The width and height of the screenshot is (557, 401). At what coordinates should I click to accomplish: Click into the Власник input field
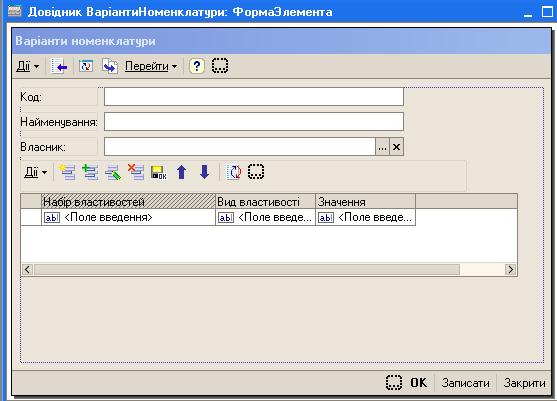240,147
